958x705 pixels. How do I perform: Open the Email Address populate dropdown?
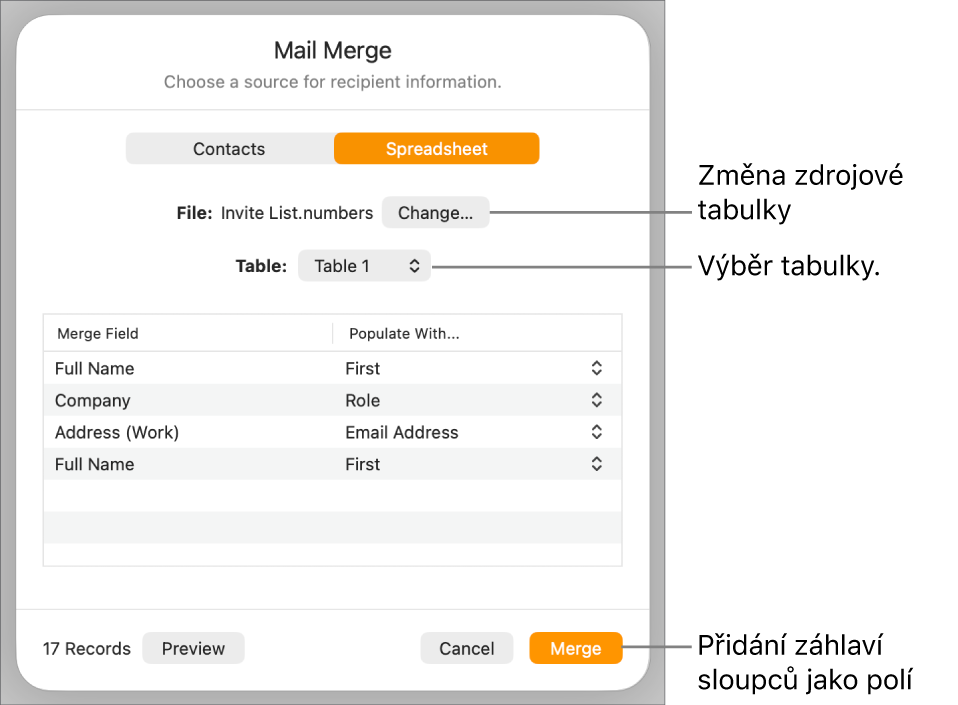(x=596, y=432)
